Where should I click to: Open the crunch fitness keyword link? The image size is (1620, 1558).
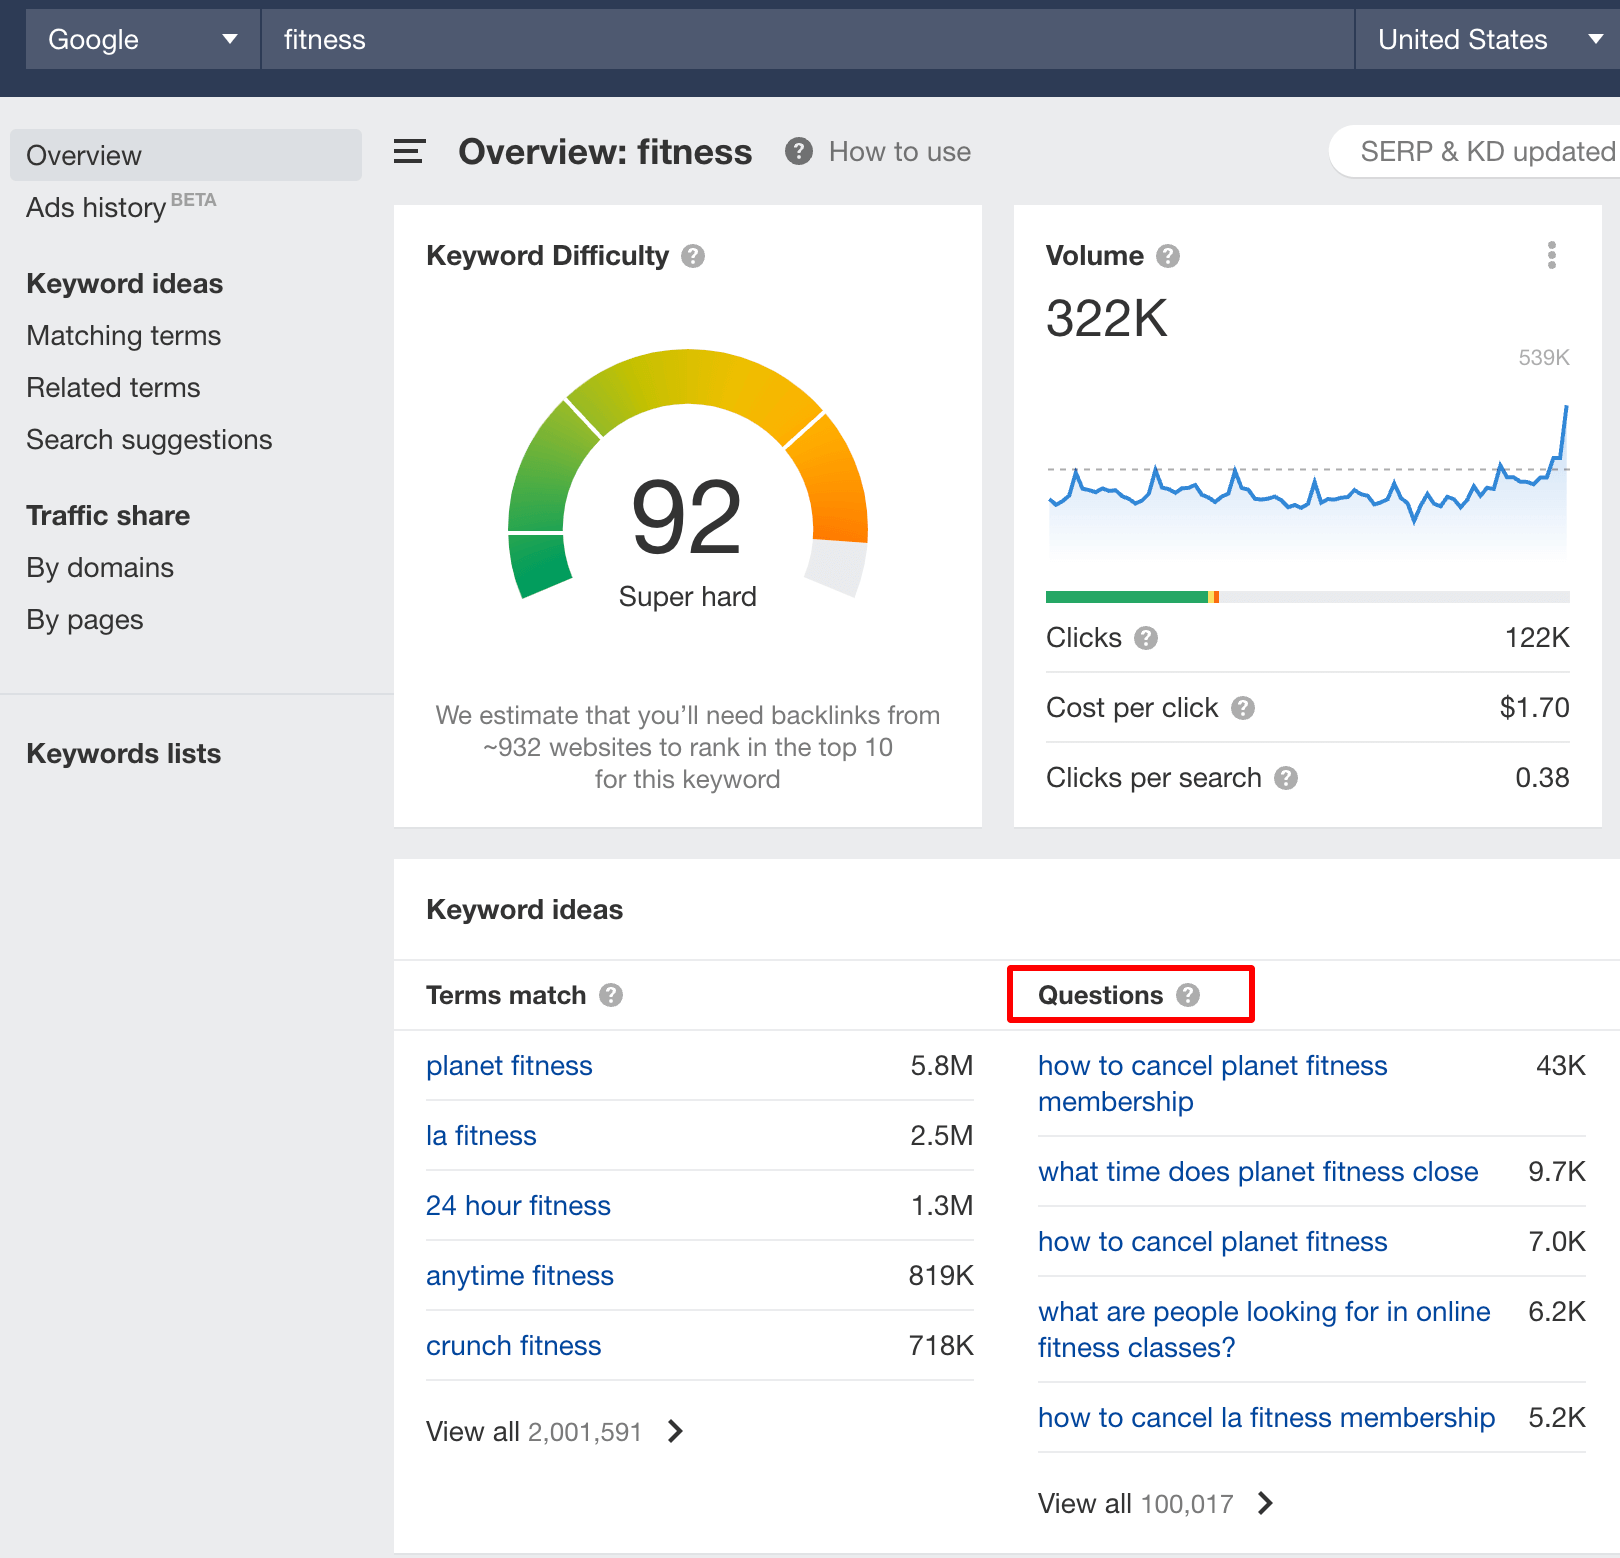coord(514,1346)
